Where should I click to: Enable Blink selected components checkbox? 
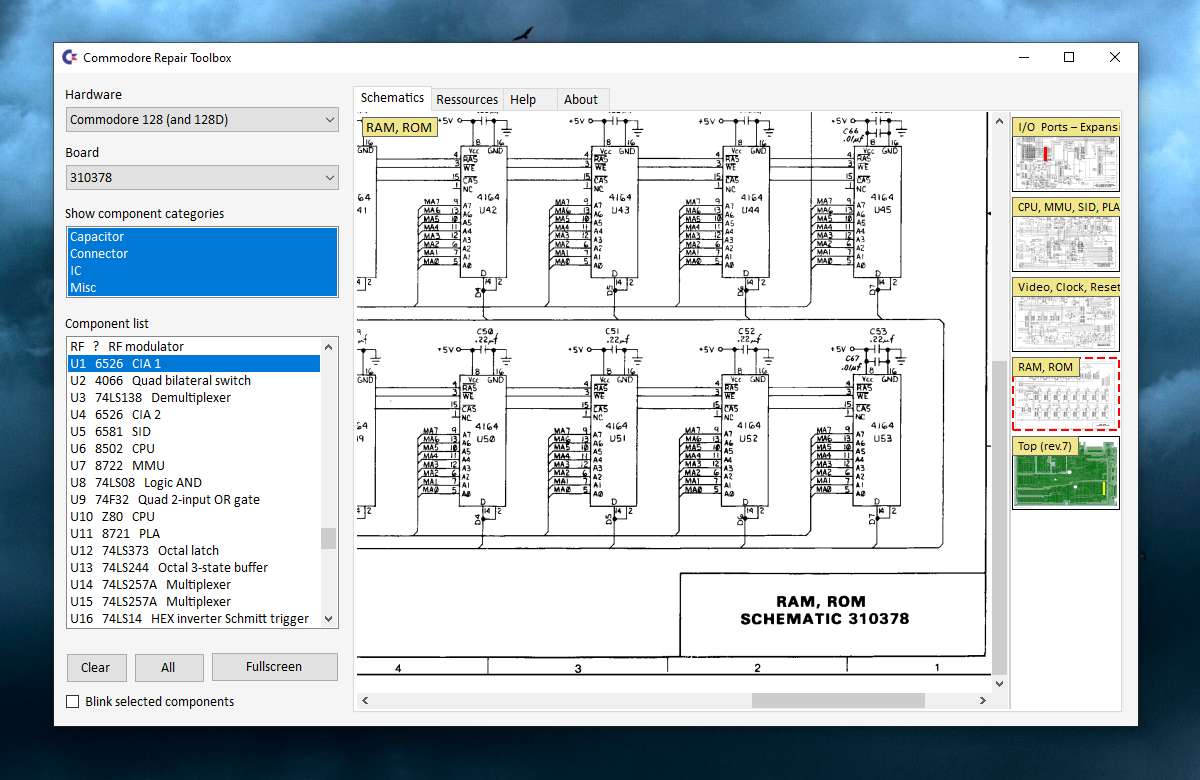(72, 702)
